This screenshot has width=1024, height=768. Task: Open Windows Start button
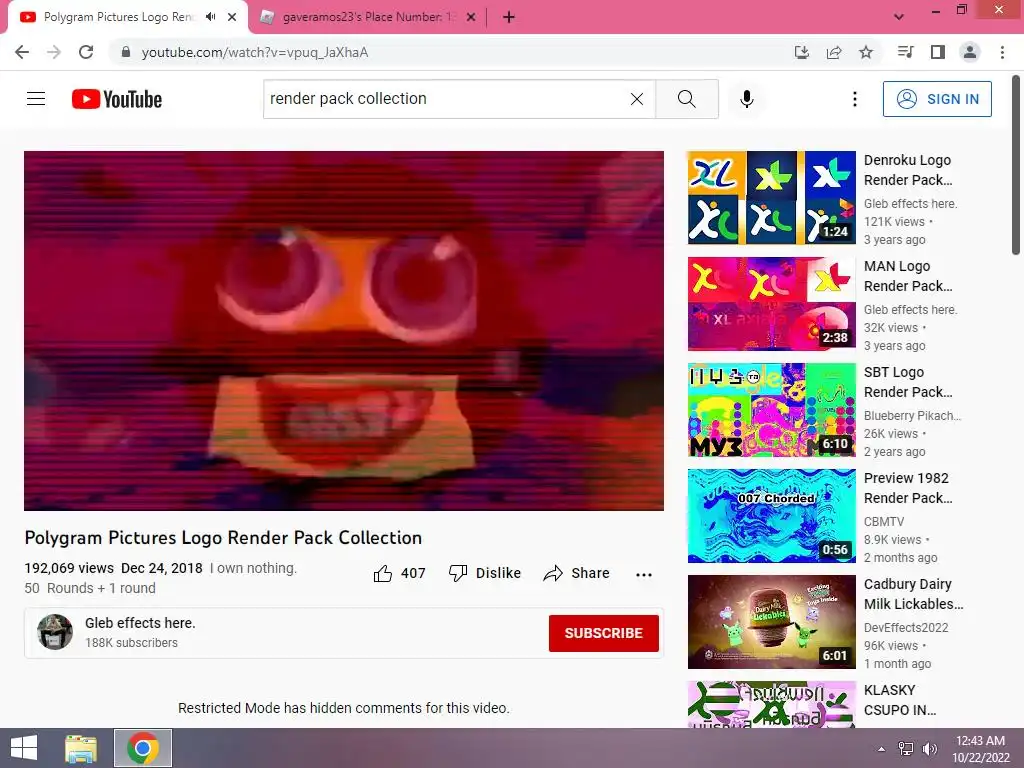pos(24,748)
